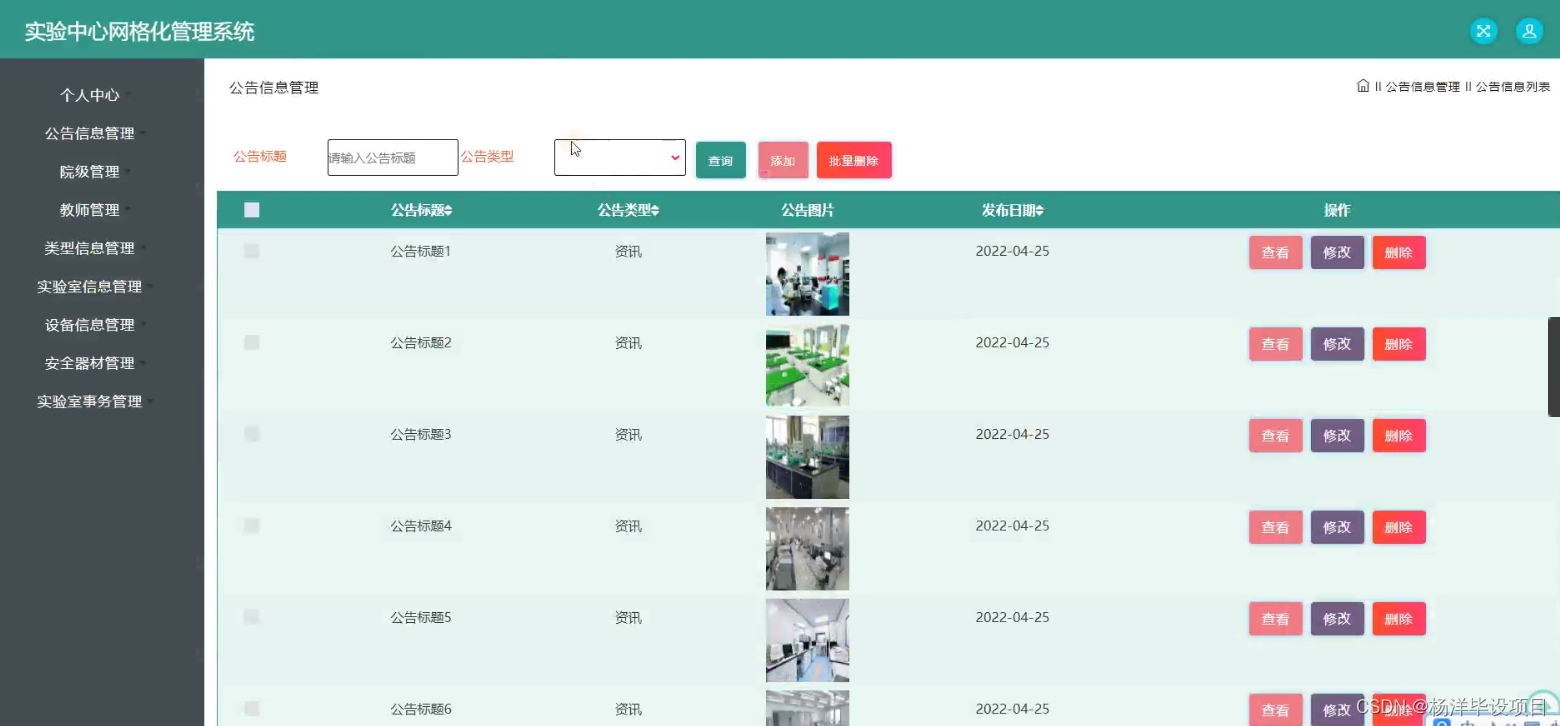Screen dimensions: 1560x726
Task: Click the 查询 search button
Action: (x=721, y=160)
